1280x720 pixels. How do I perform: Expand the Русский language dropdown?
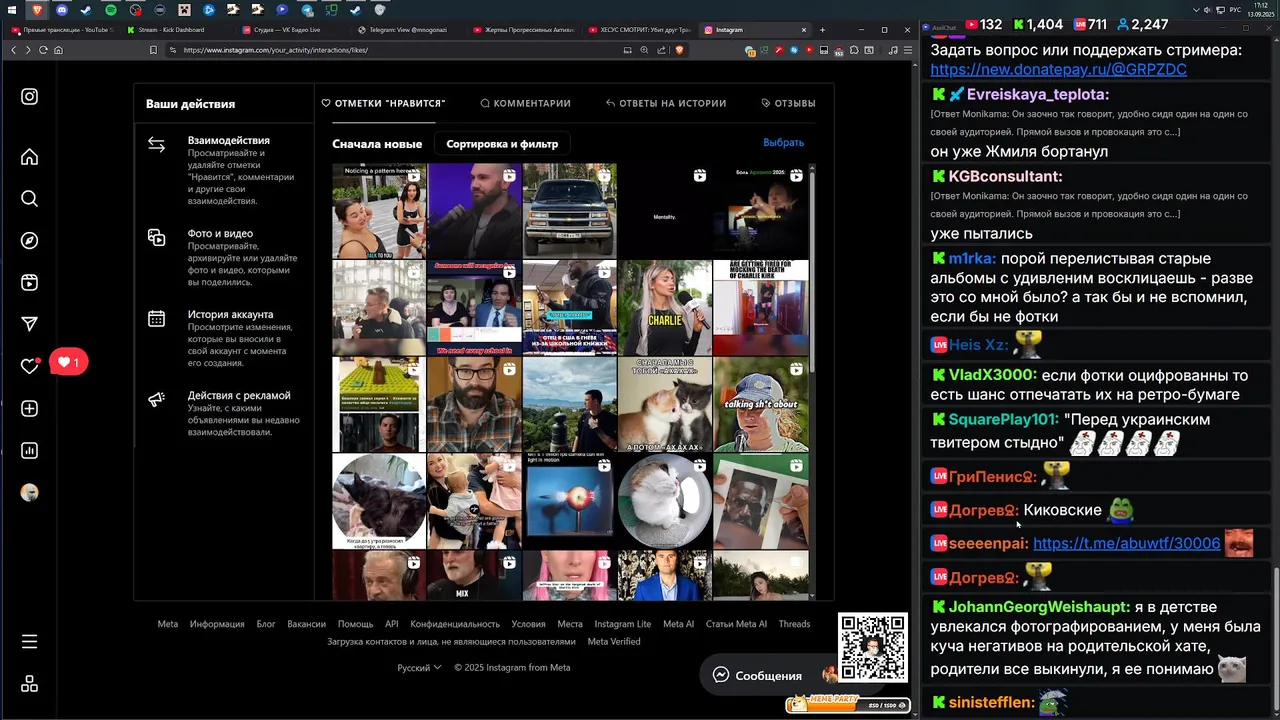419,667
